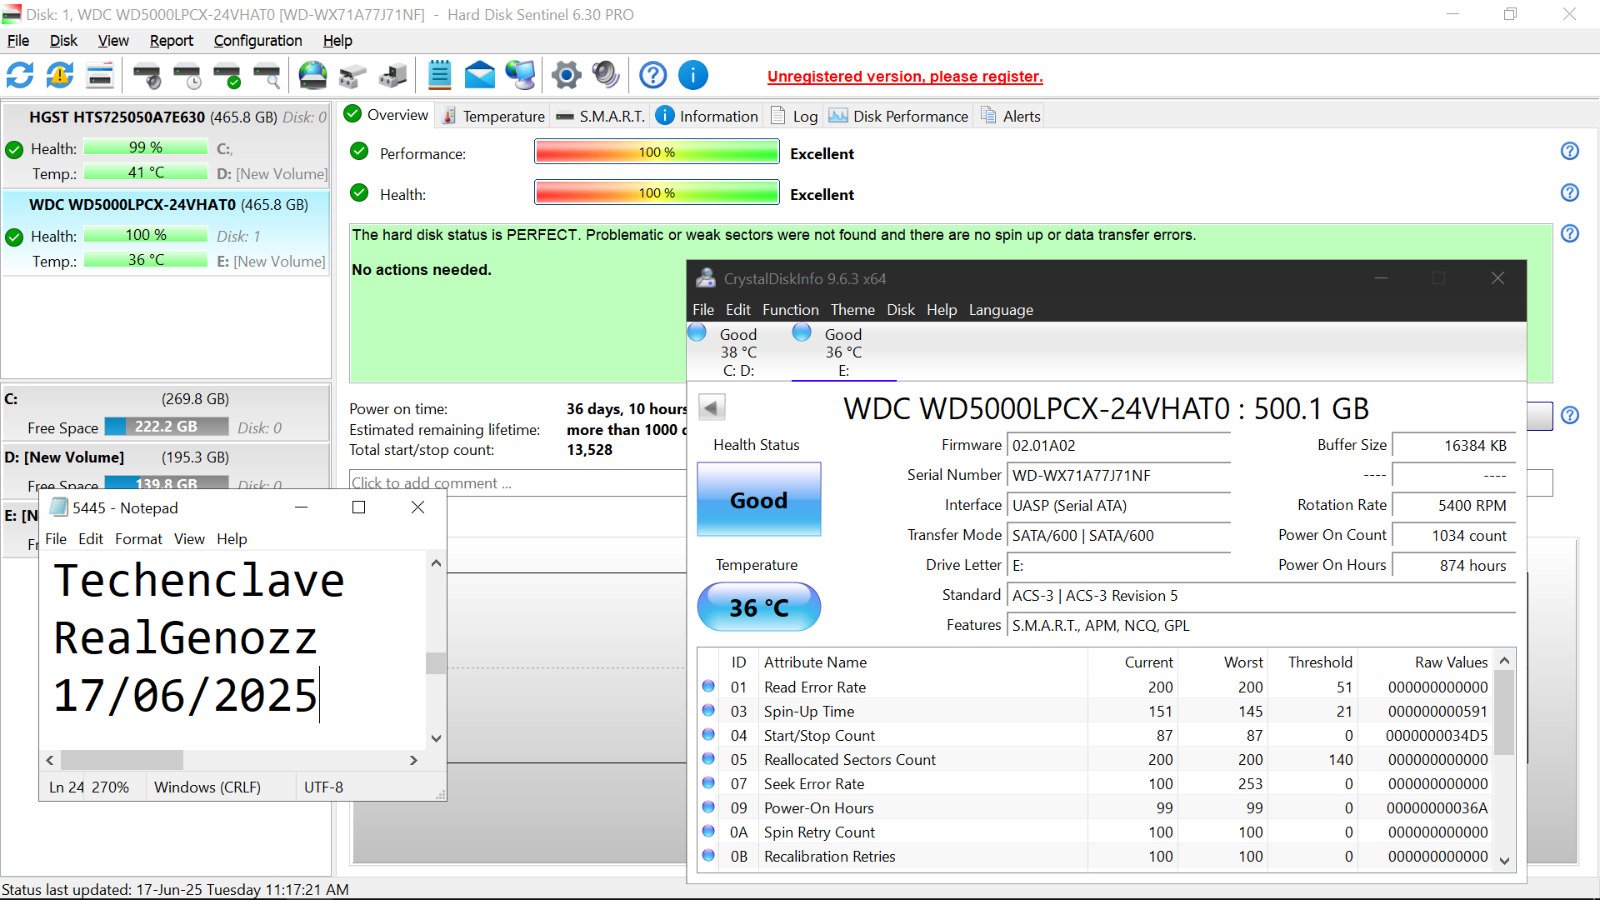Click the Notepad vertical scrollbar down arrow
The width and height of the screenshot is (1600, 900).
coord(436,739)
